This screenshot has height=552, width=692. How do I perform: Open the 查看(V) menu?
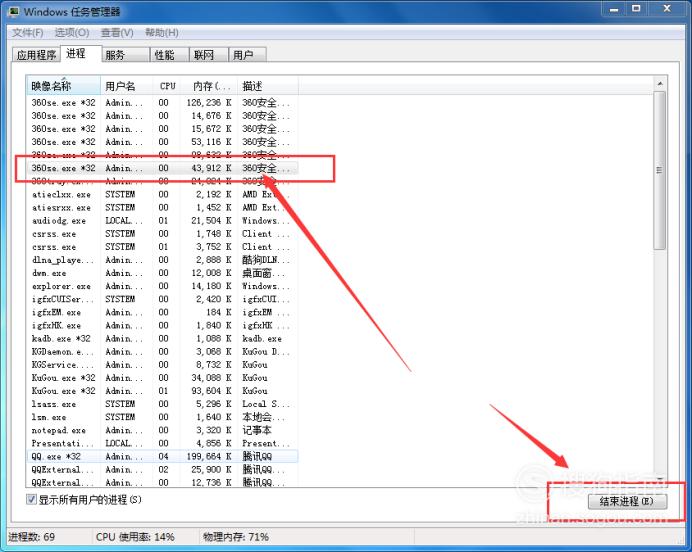(x=117, y=33)
